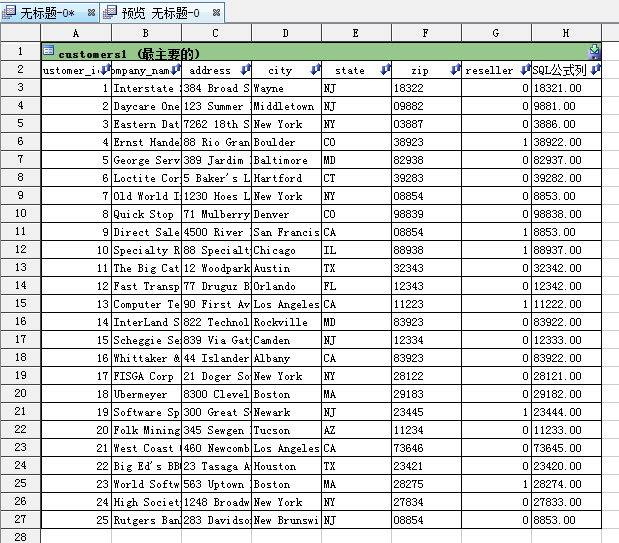Click cell with city Hartford

[286, 178]
